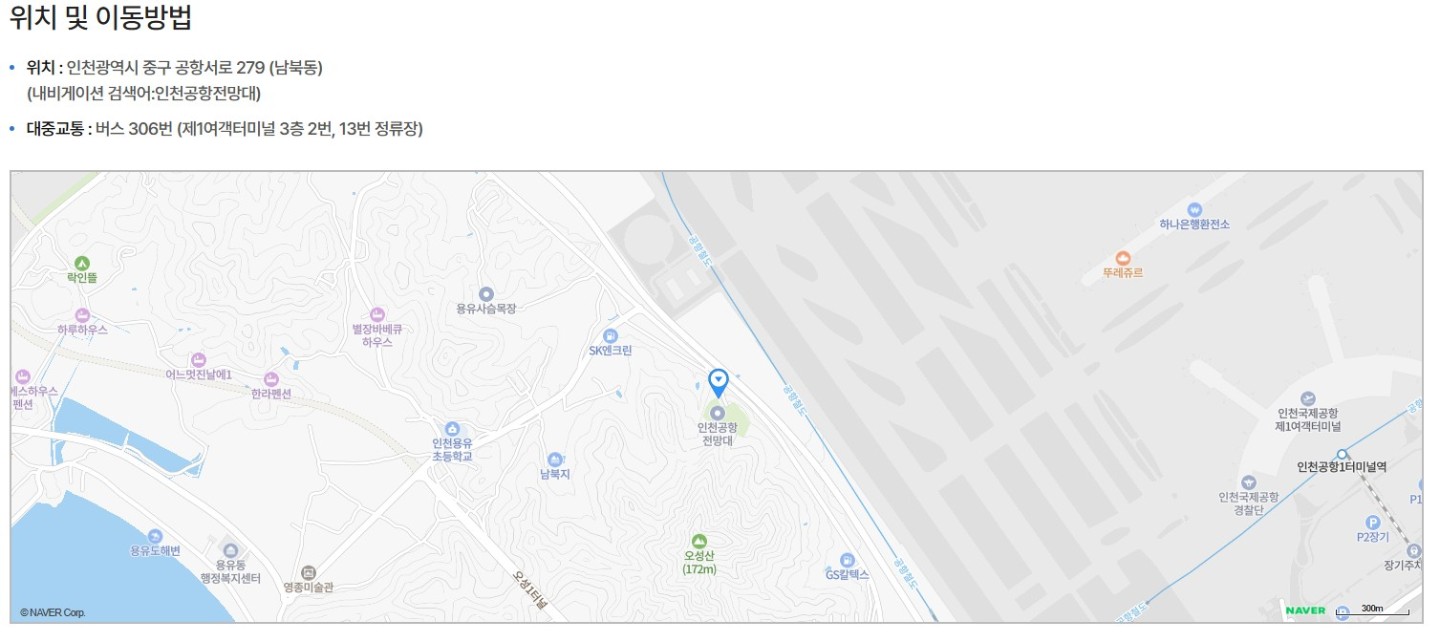Click the NAVER logo on map
Viewport: 1440px width, 642px height.
coord(1305,610)
